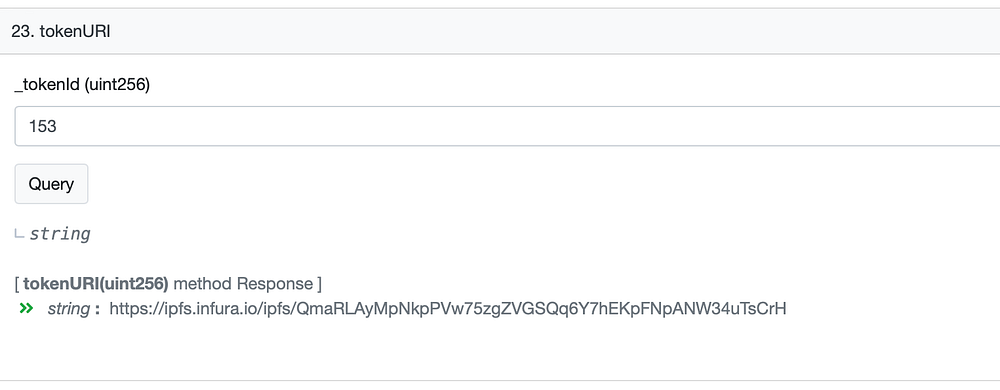Click the opening bracket before tokenURI(uint256)
Viewport: 1000px width, 390px height.
pyautogui.click(x=17, y=284)
